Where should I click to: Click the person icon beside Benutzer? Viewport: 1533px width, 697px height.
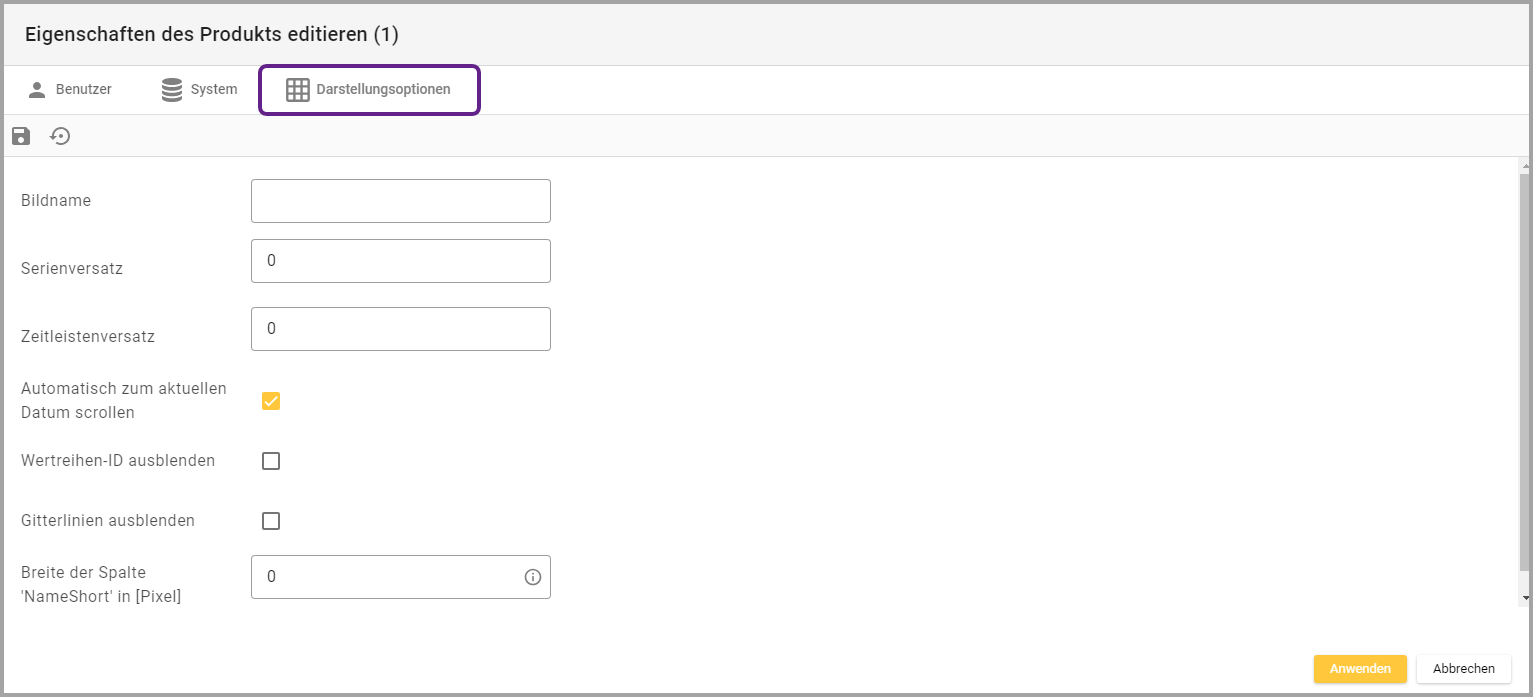click(x=37, y=90)
